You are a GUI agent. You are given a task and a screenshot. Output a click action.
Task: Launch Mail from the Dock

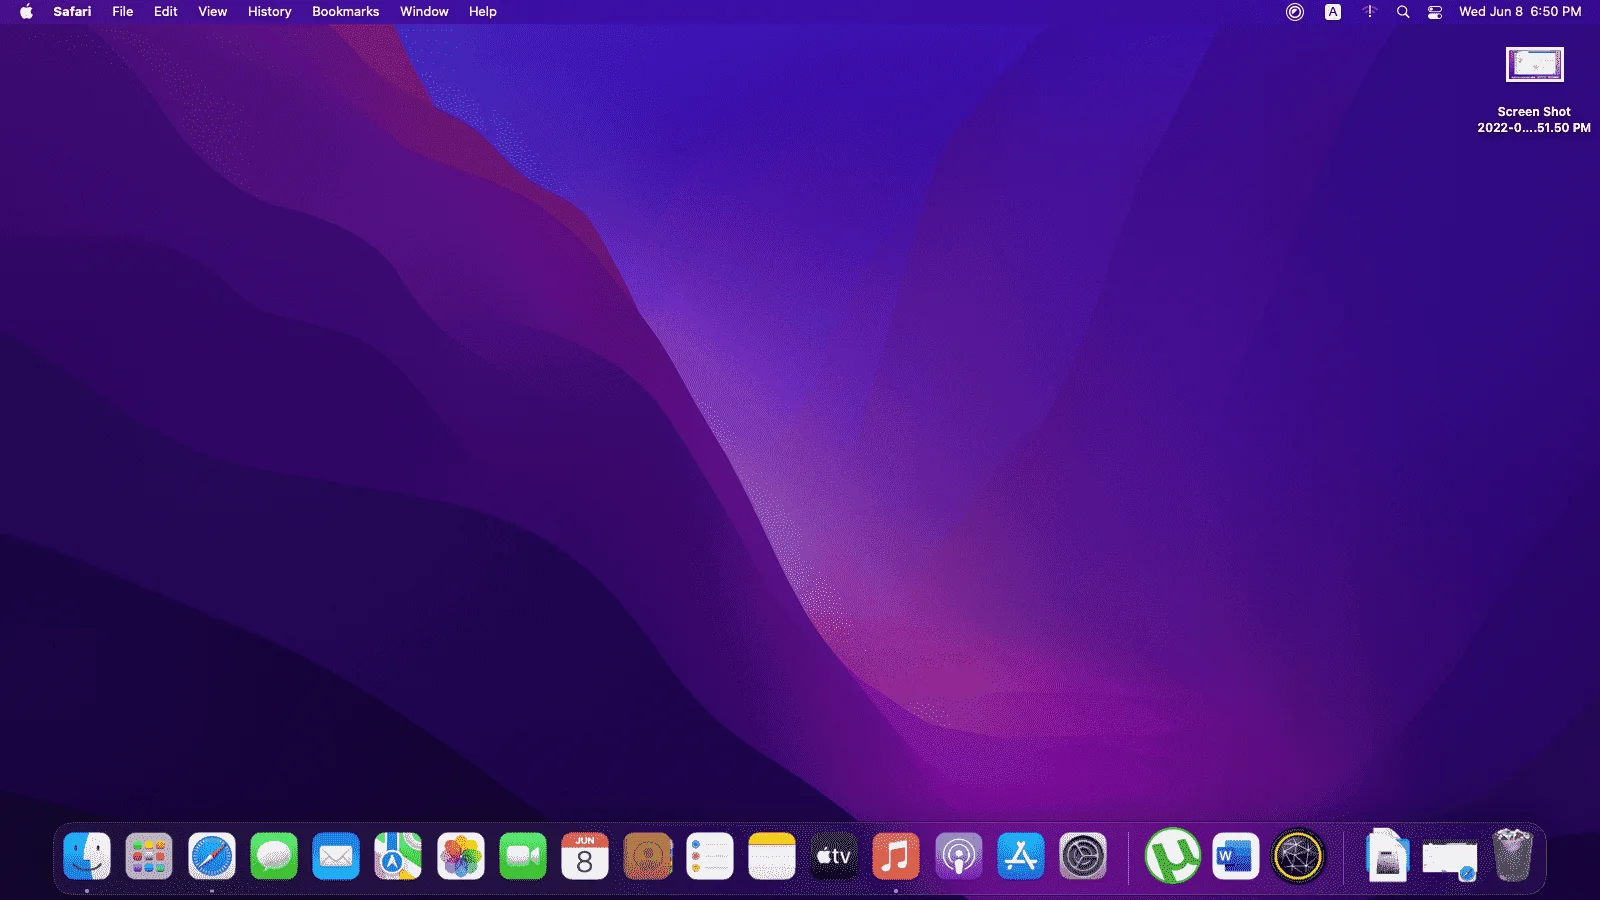[x=336, y=857]
